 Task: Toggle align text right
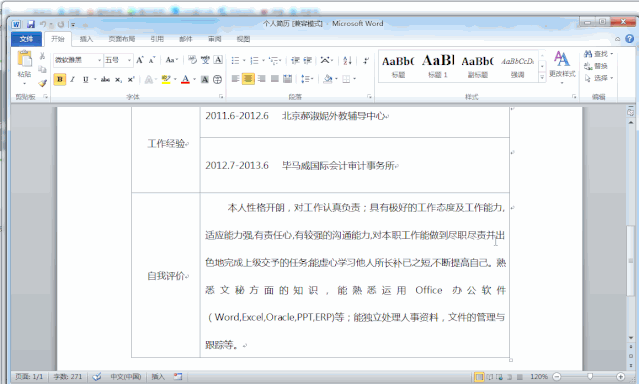tap(262, 79)
